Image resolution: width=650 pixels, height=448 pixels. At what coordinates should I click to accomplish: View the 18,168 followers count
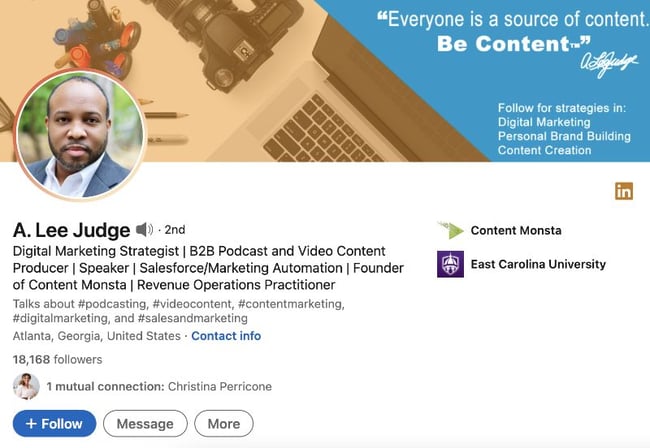(x=57, y=359)
